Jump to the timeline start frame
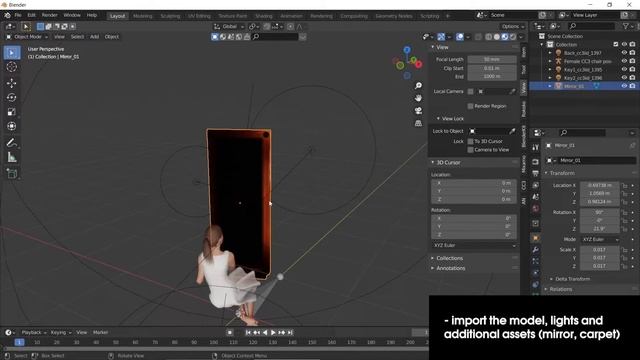 (248, 333)
